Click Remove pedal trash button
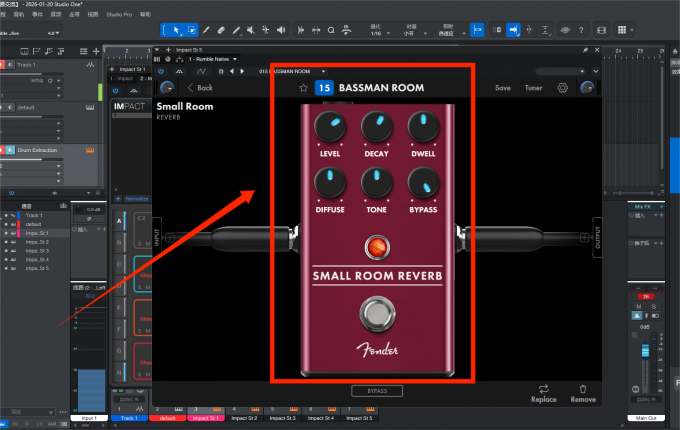 [x=583, y=394]
